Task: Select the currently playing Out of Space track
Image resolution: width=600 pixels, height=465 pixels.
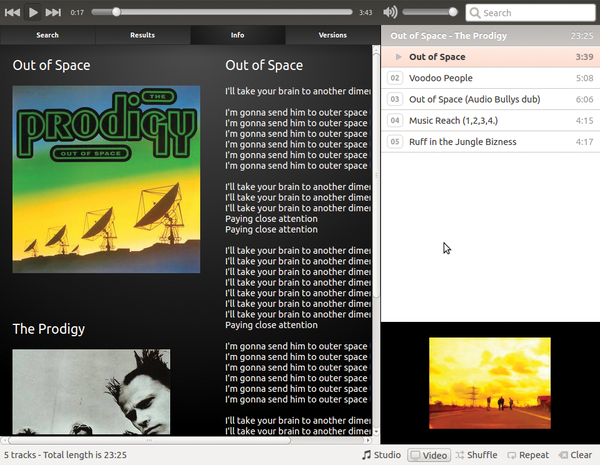Action: [491, 57]
